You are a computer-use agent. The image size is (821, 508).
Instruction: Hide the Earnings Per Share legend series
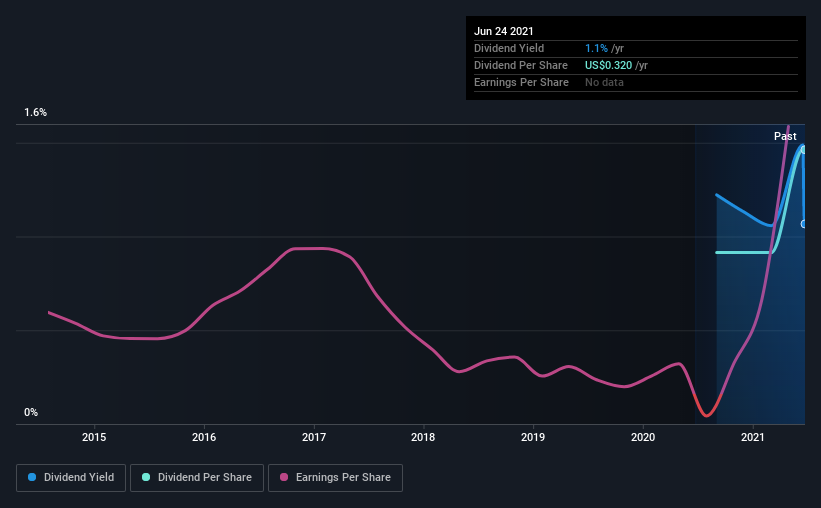[335, 478]
